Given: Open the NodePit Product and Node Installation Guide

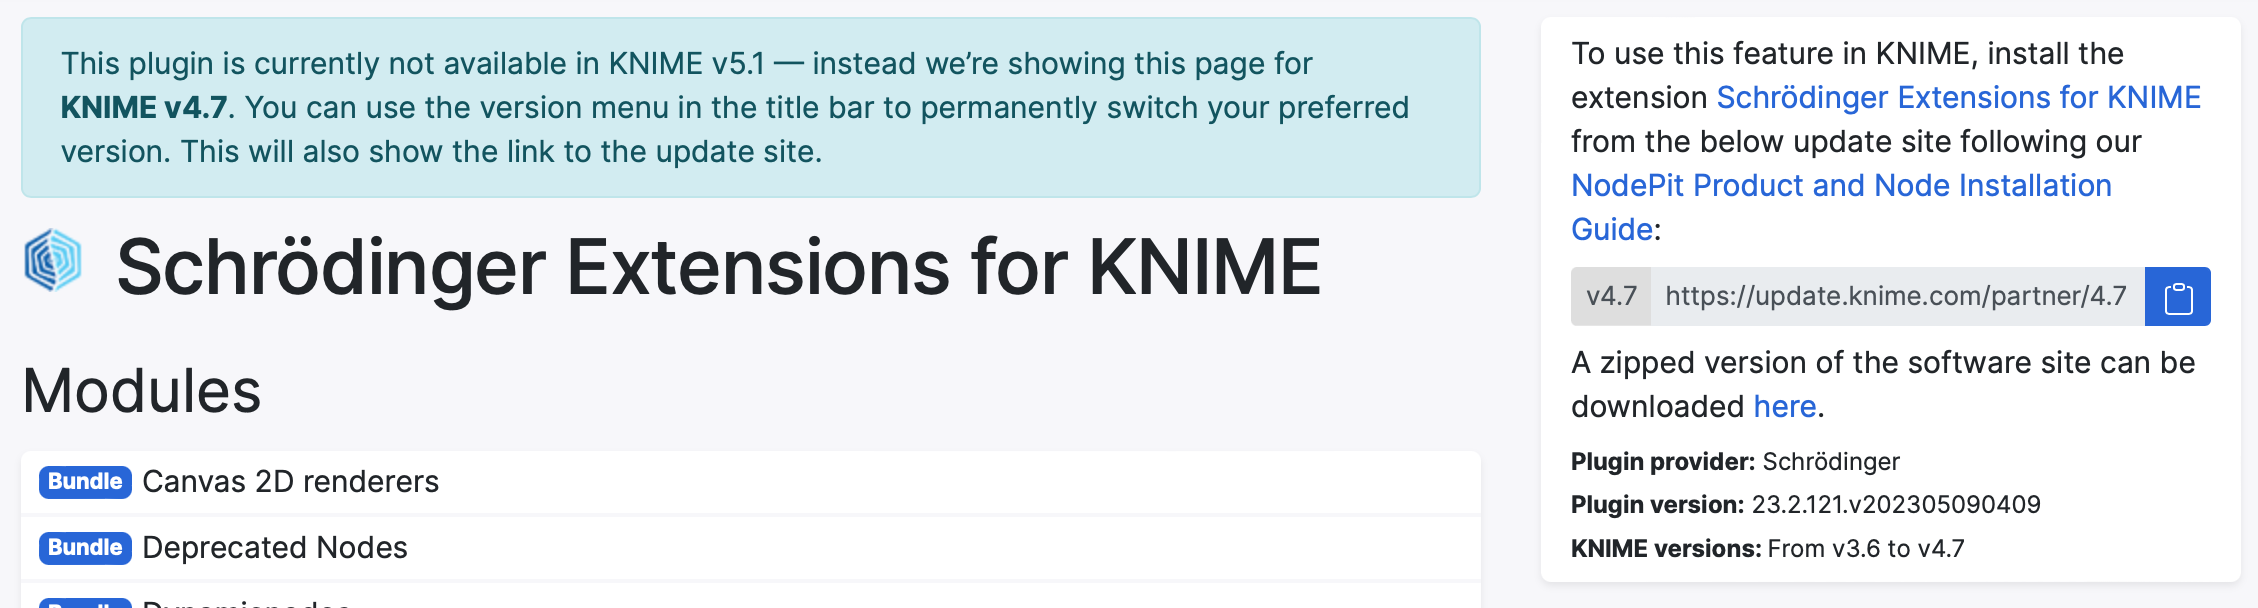Looking at the screenshot, I should point(1841,207).
